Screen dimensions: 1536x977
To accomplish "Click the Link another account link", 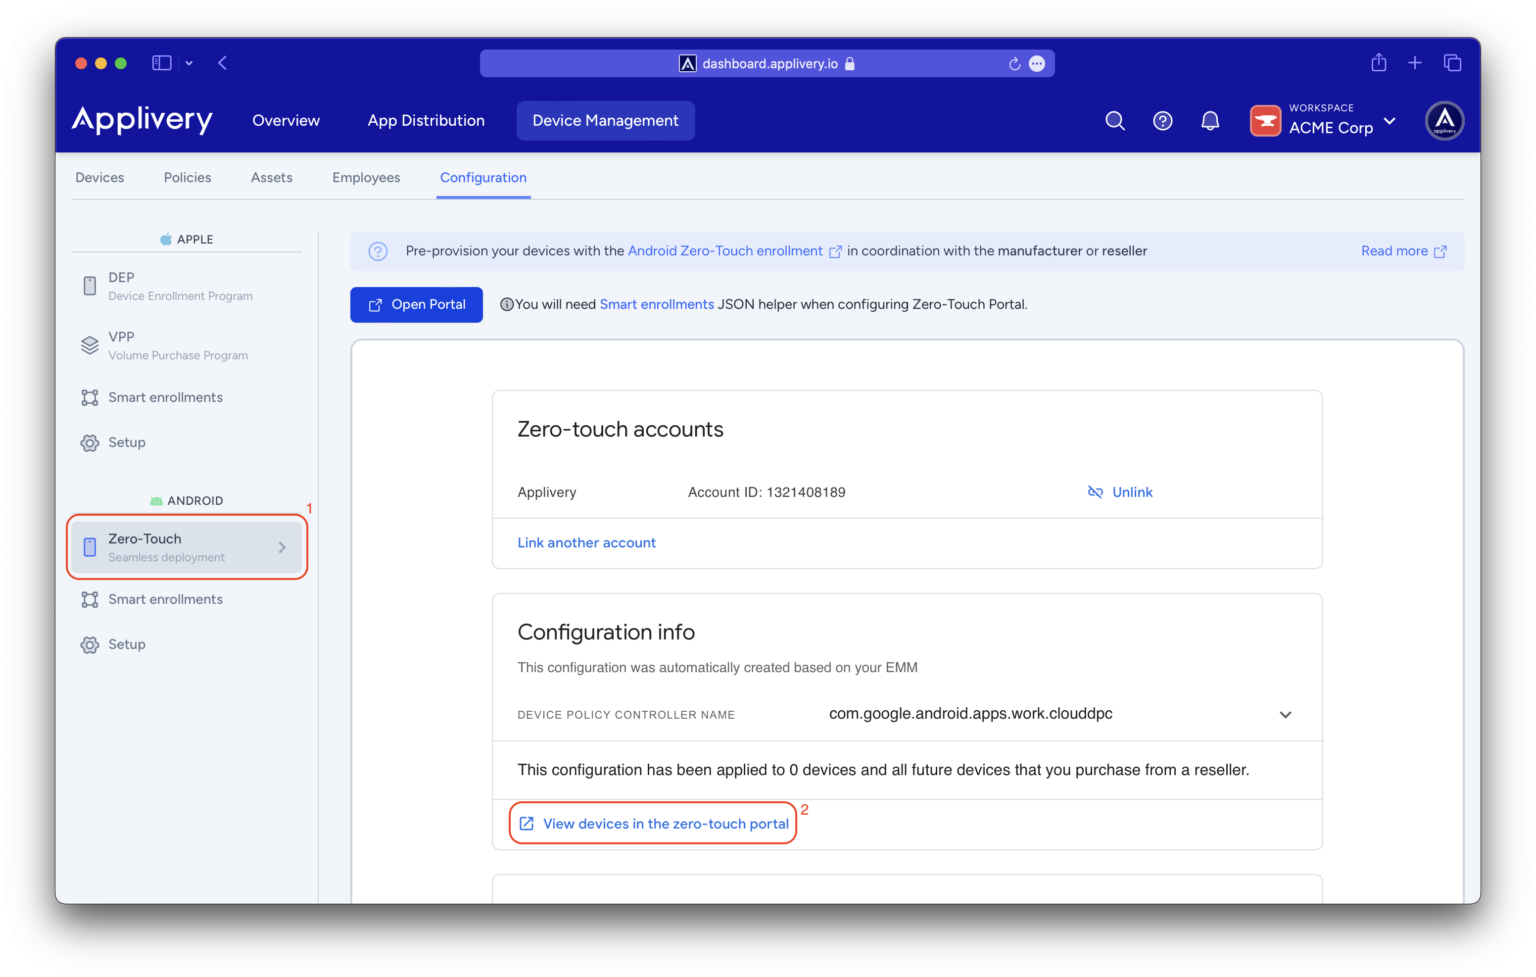I will point(586,542).
